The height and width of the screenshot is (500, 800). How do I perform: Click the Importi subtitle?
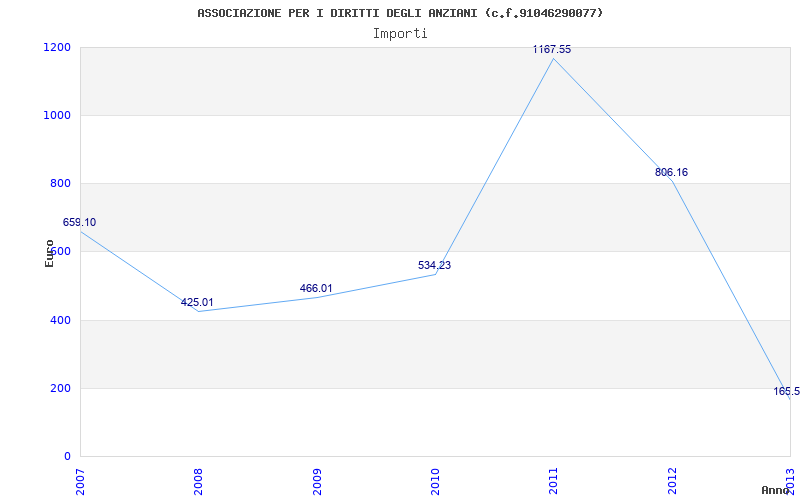(x=400, y=34)
